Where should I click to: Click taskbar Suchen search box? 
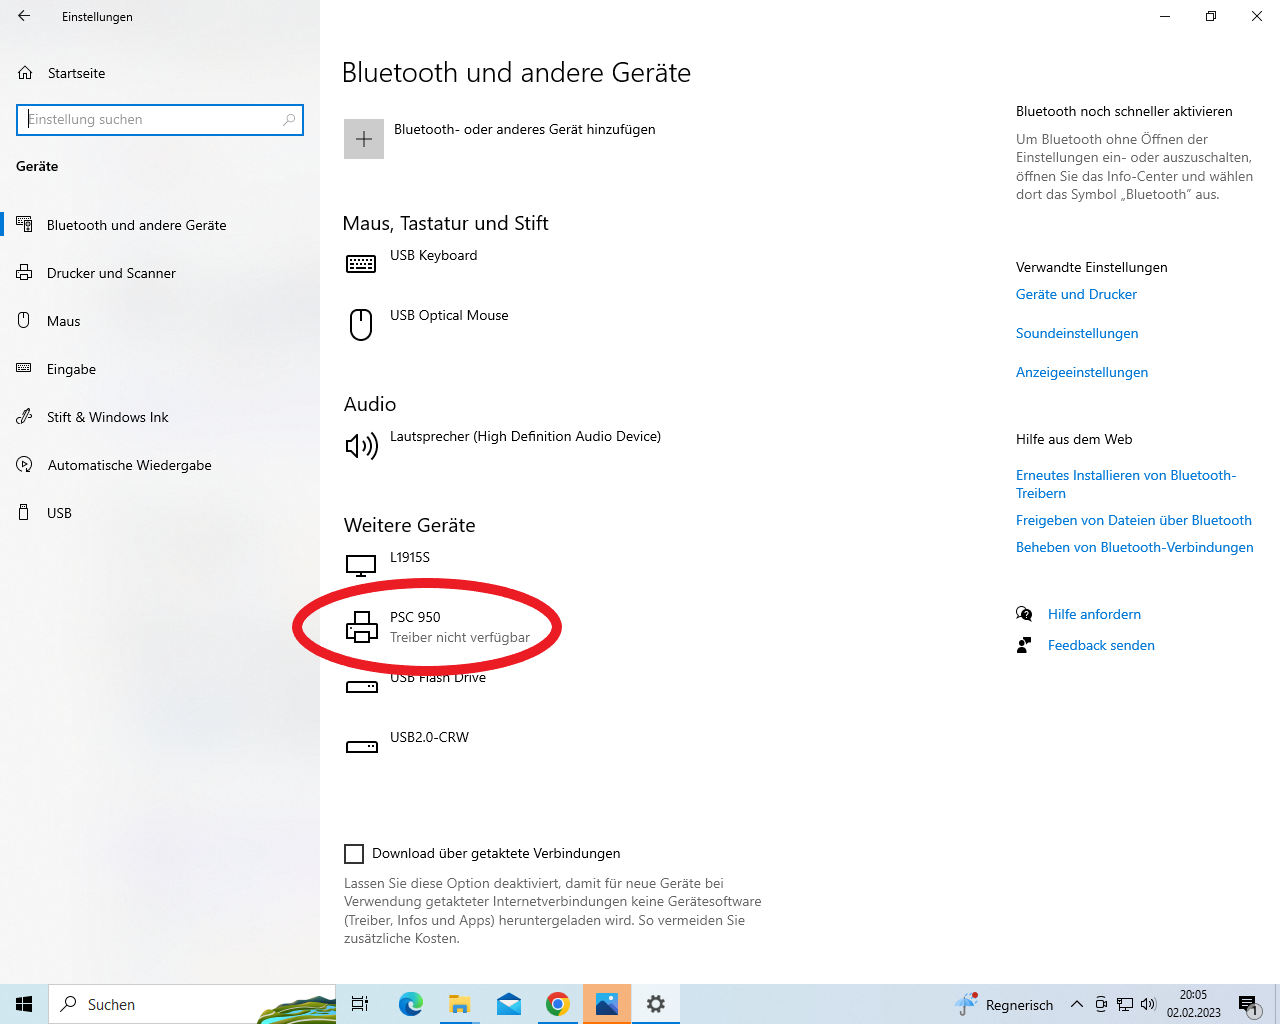tap(192, 1004)
